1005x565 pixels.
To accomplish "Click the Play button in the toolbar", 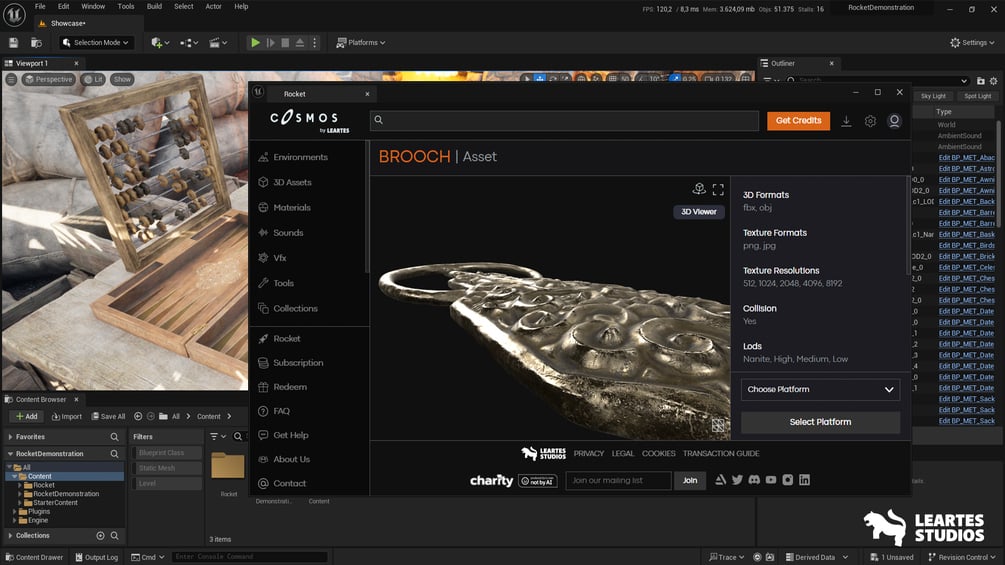I will 255,42.
